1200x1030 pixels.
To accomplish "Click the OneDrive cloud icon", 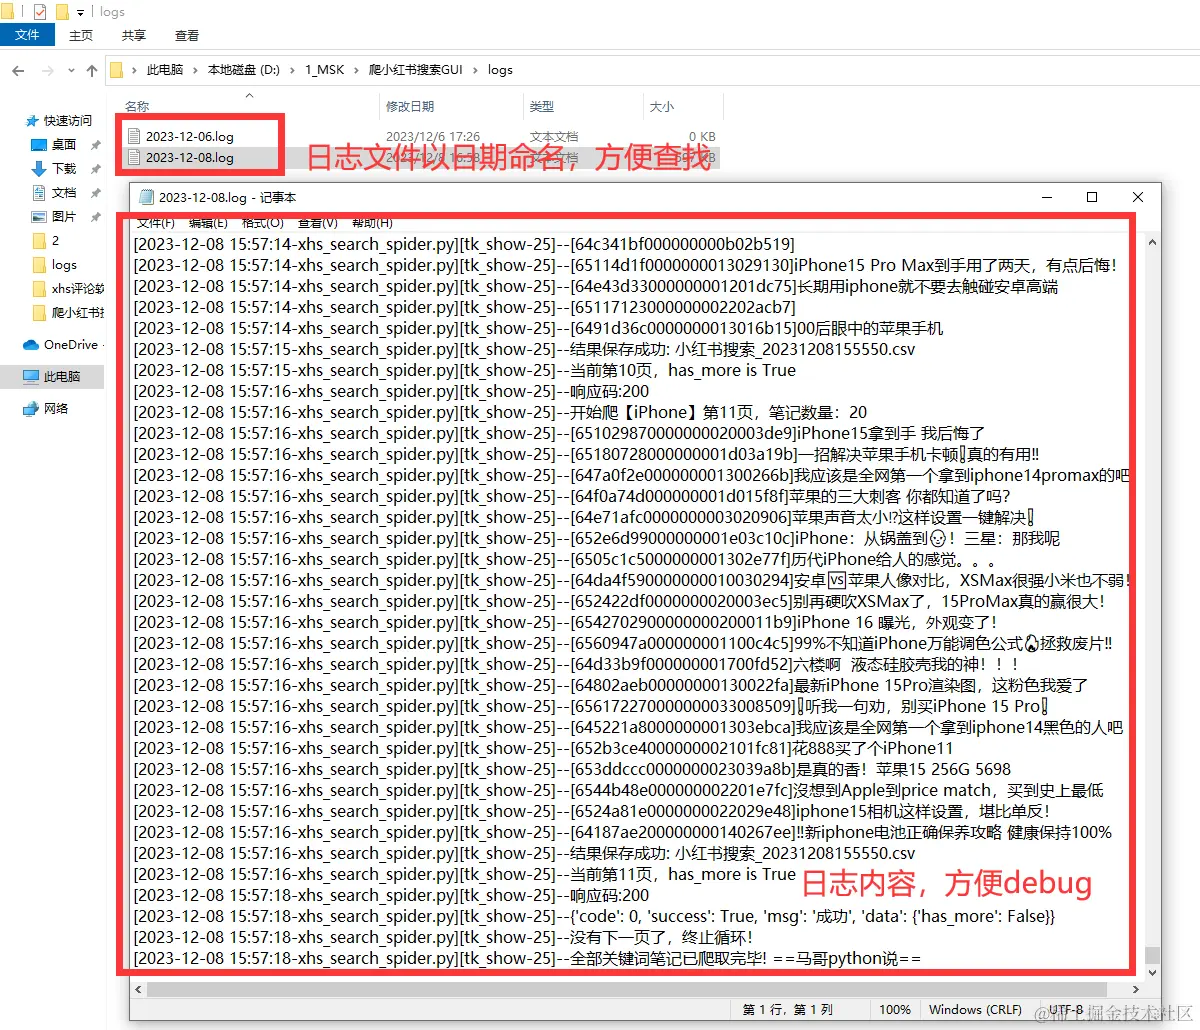I will 31,345.
